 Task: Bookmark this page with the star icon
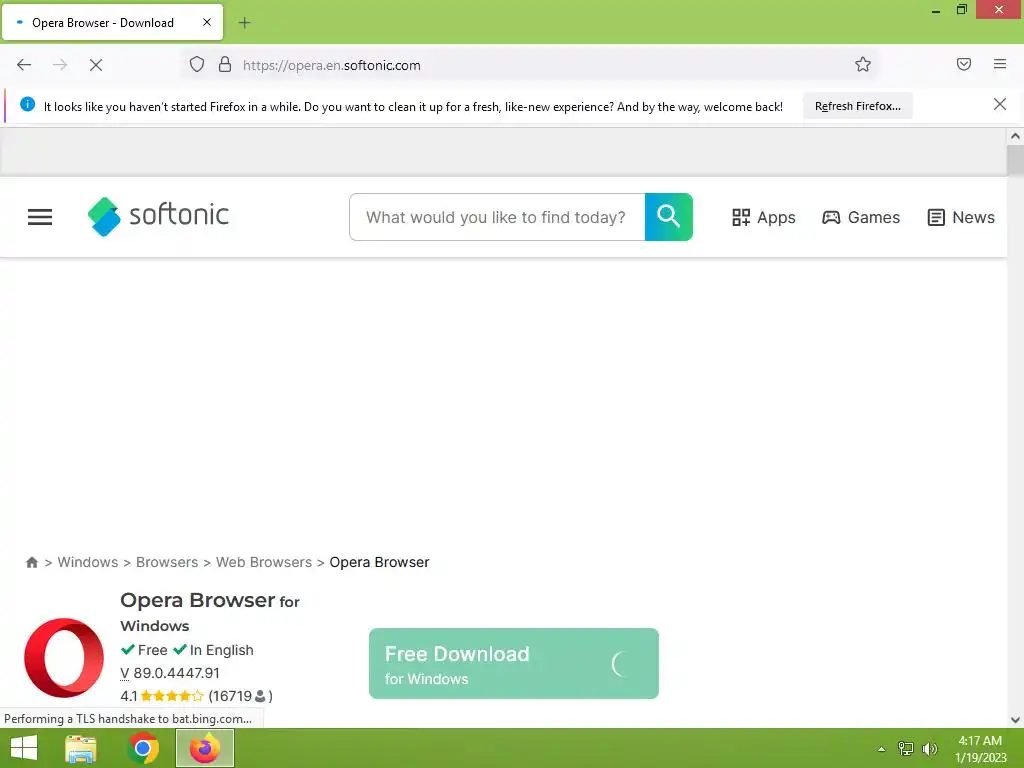pyautogui.click(x=863, y=64)
